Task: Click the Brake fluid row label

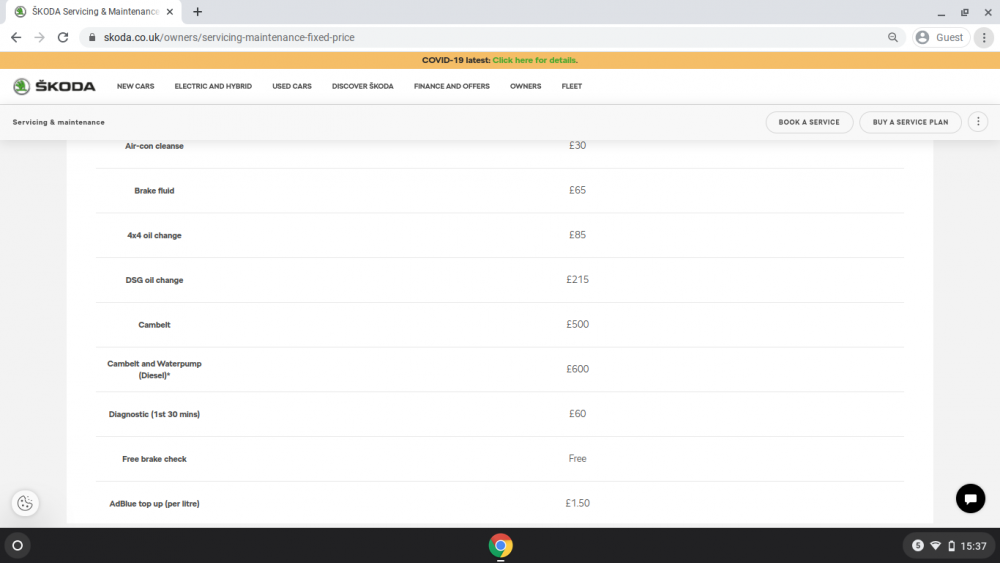Action: (x=154, y=191)
